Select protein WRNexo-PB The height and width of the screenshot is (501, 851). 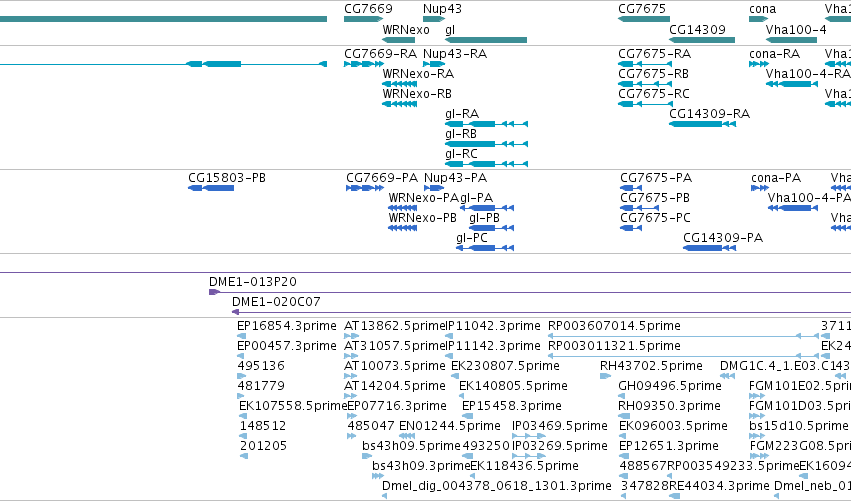(403, 229)
